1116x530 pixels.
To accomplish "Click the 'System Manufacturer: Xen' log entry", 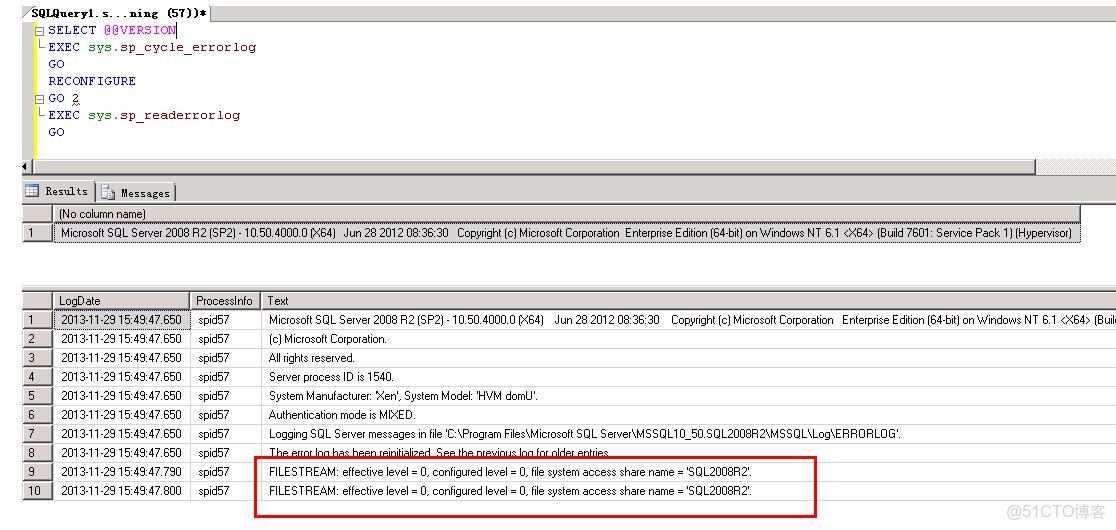I will [403, 396].
